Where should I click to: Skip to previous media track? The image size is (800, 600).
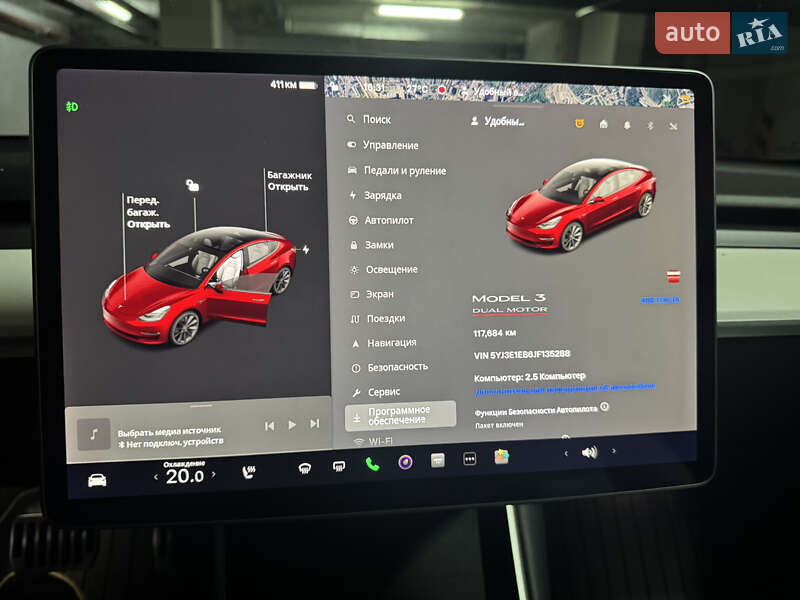click(269, 426)
